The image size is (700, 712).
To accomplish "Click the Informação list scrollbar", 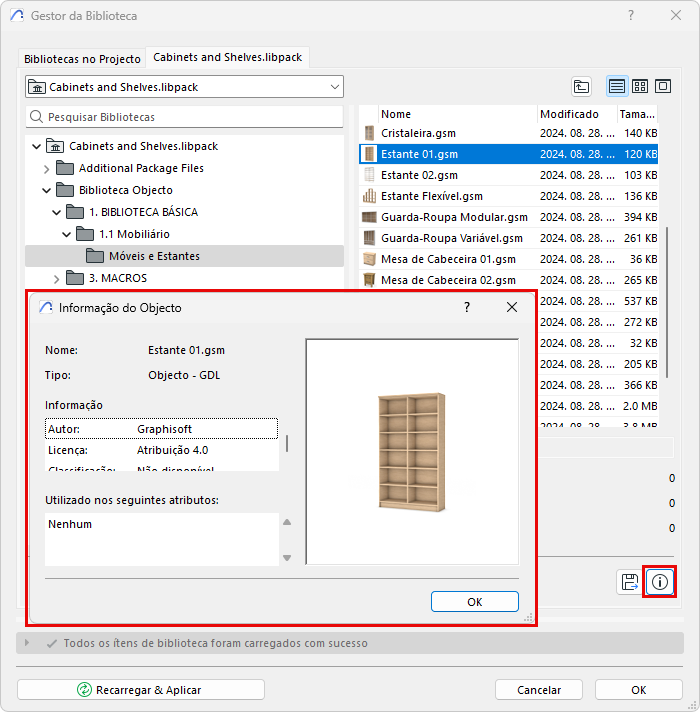I will click(x=287, y=444).
